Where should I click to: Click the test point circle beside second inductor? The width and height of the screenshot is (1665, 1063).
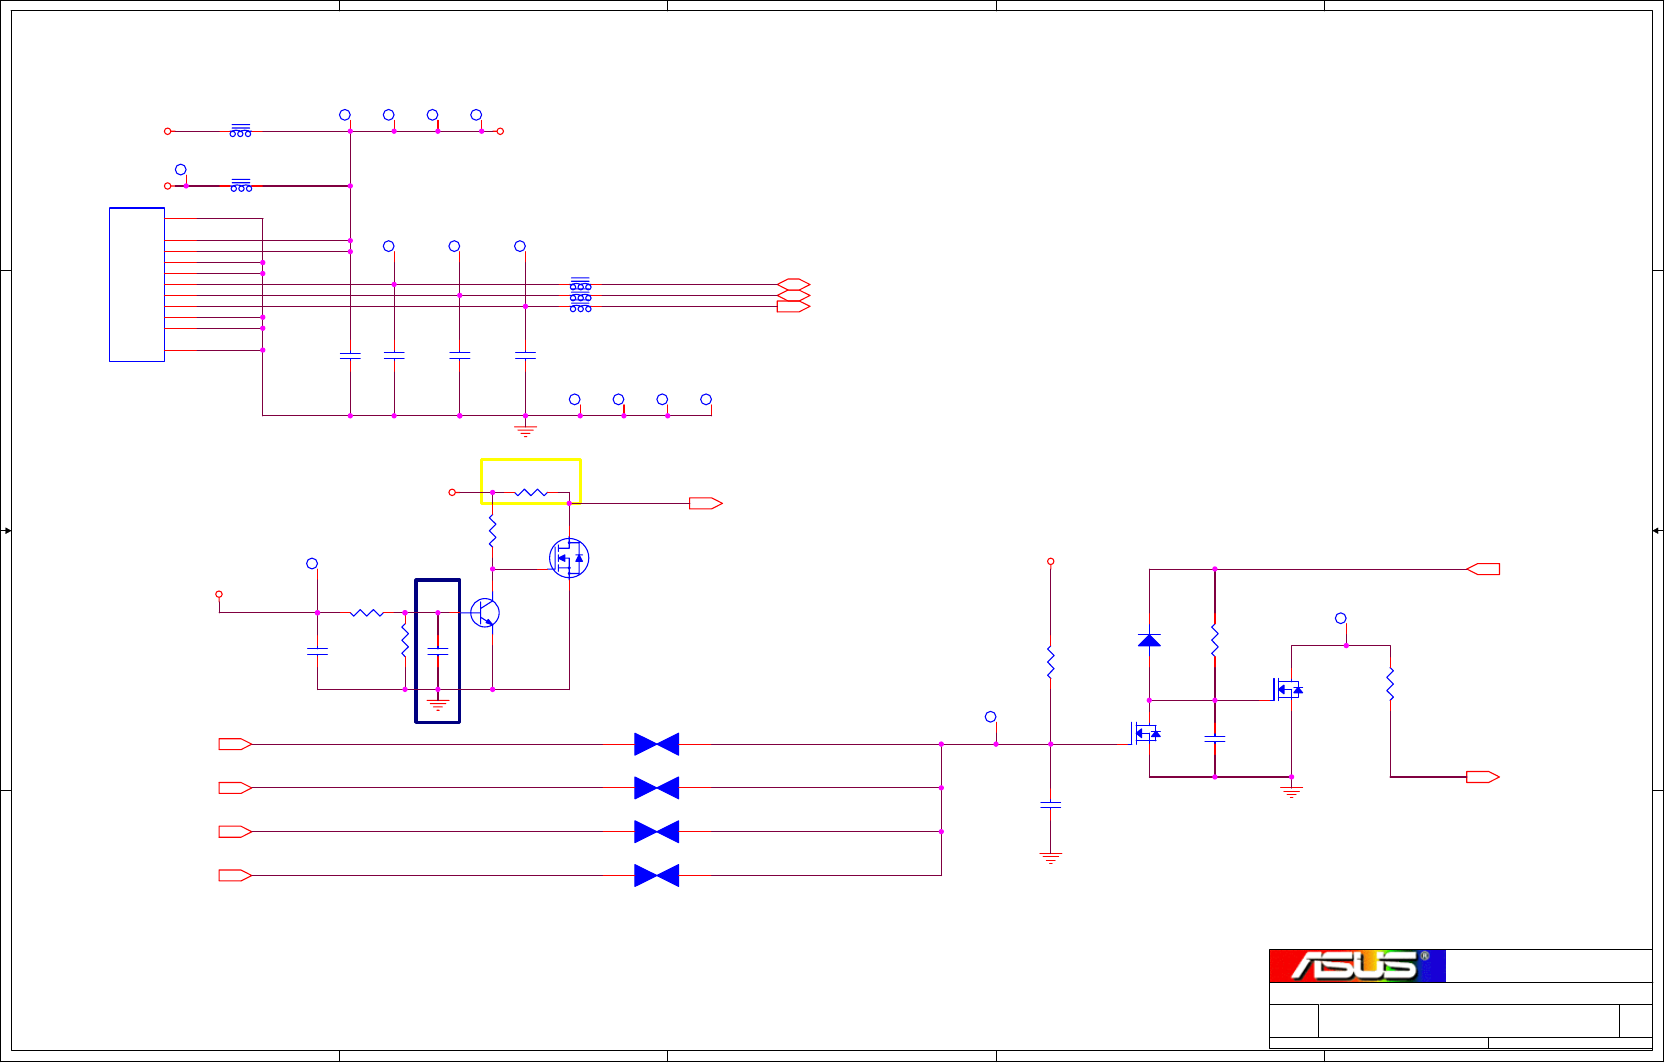(x=181, y=170)
